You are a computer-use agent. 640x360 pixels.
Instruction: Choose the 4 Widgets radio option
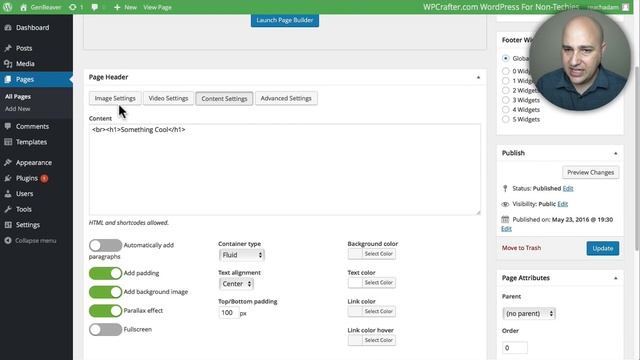pyautogui.click(x=506, y=110)
